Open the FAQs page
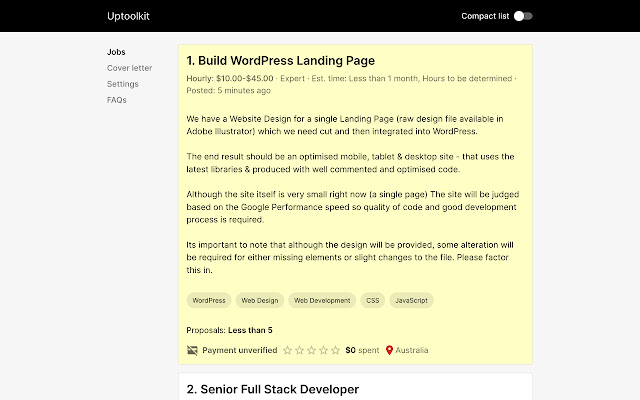The height and width of the screenshot is (400, 640). pyautogui.click(x=117, y=100)
